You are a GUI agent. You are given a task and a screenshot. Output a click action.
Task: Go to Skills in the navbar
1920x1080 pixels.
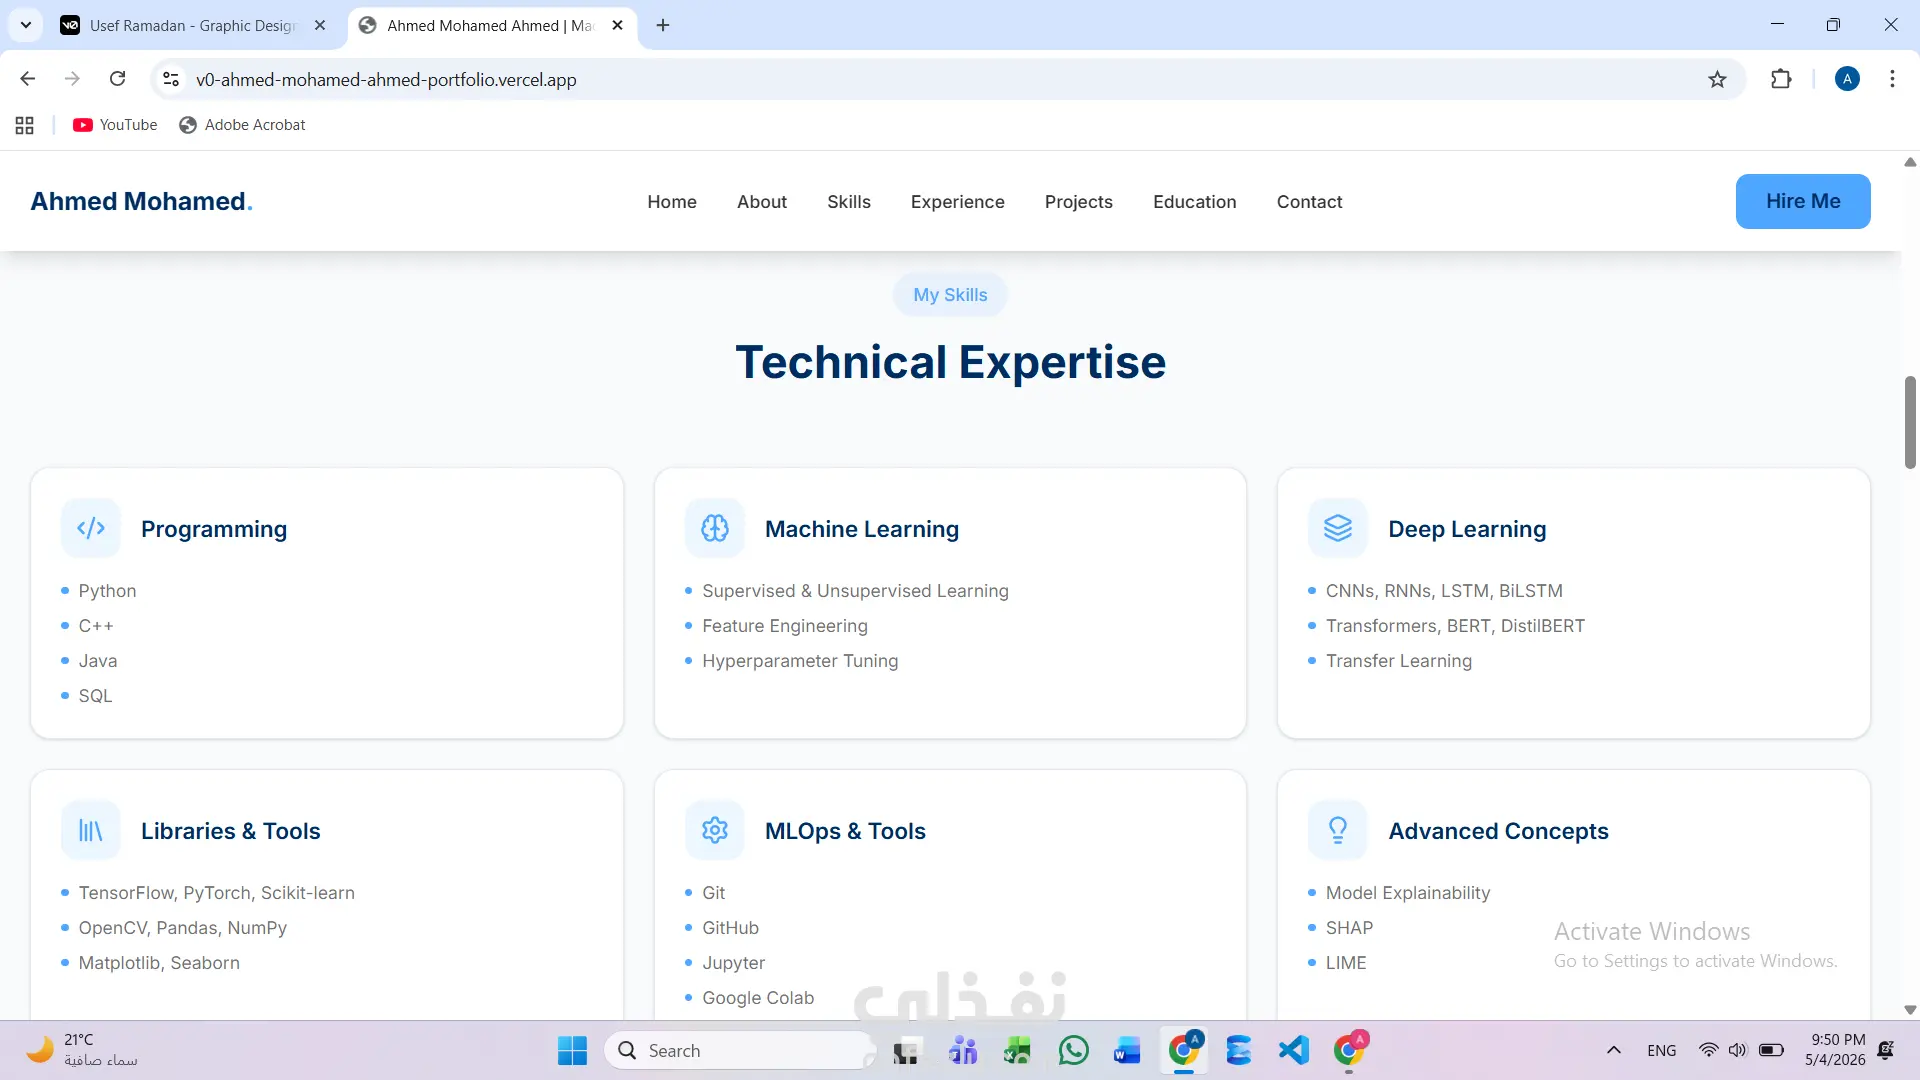(849, 202)
